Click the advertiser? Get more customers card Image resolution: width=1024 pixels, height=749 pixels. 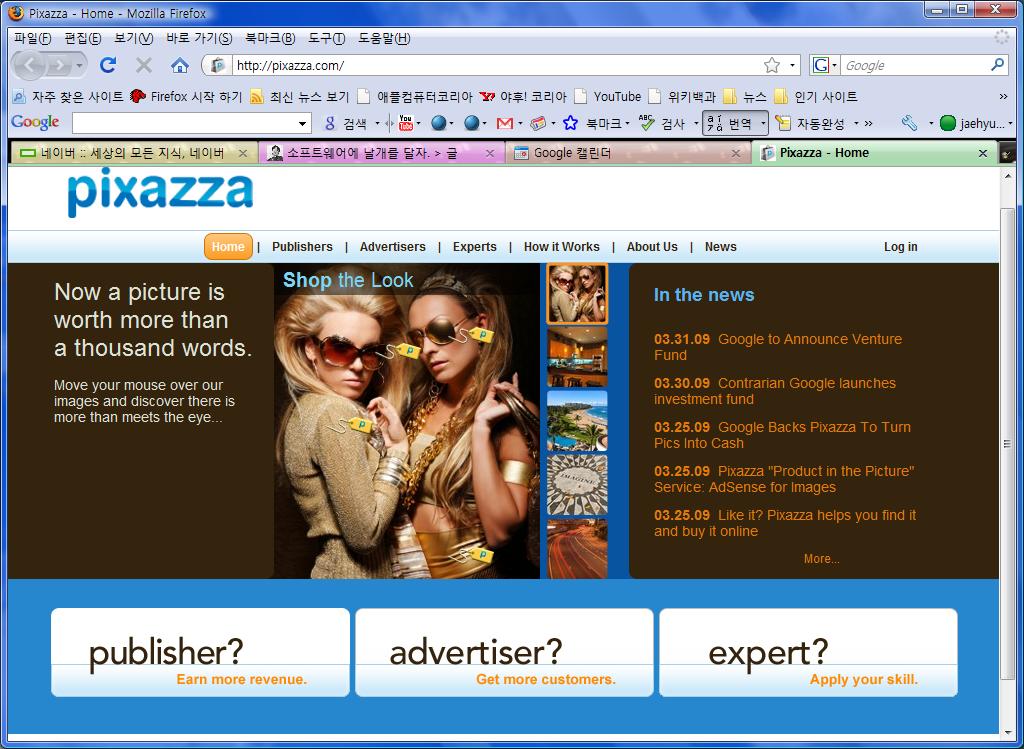coord(504,652)
